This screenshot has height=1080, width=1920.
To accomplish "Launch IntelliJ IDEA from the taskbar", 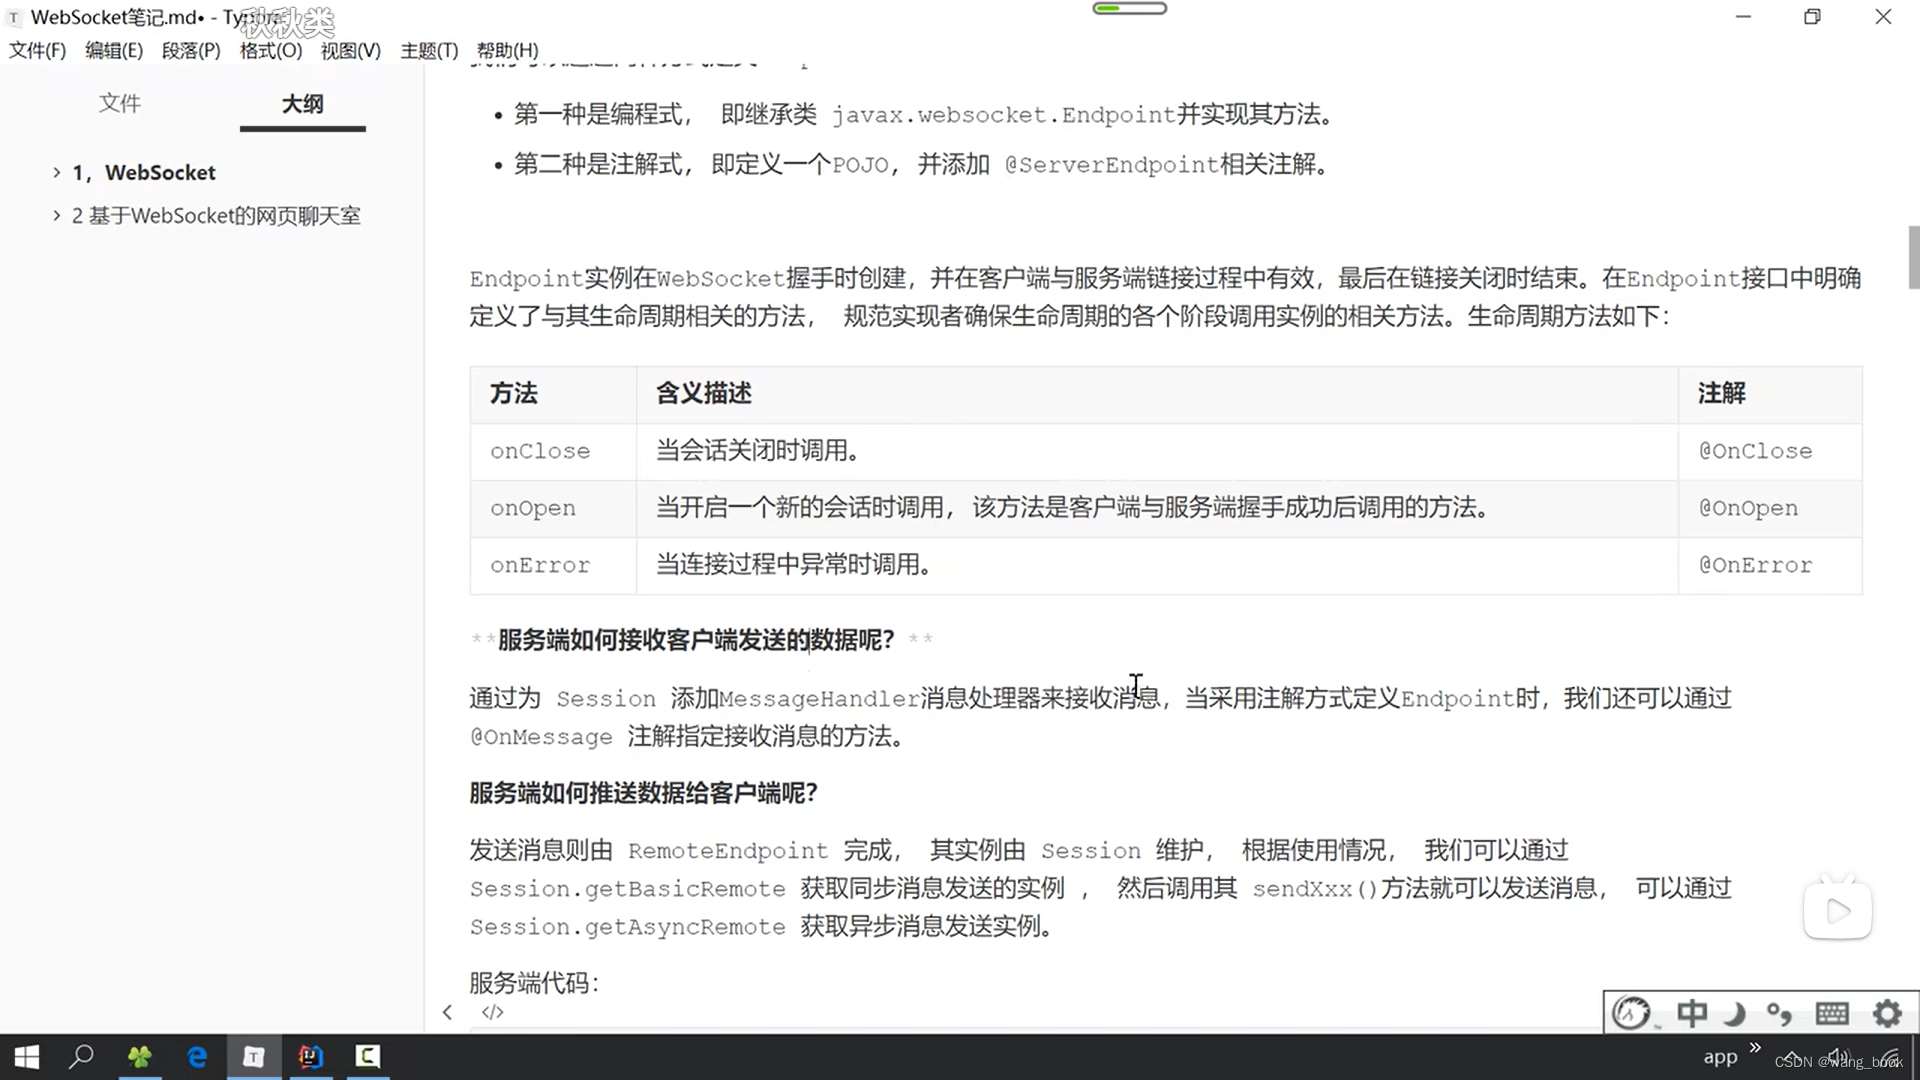I will click(311, 1056).
